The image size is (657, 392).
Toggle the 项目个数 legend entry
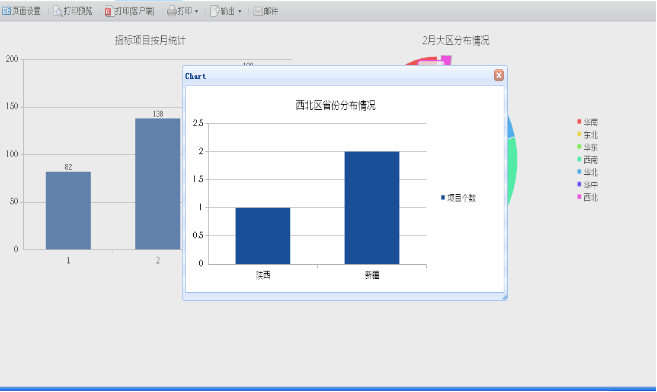coord(458,198)
